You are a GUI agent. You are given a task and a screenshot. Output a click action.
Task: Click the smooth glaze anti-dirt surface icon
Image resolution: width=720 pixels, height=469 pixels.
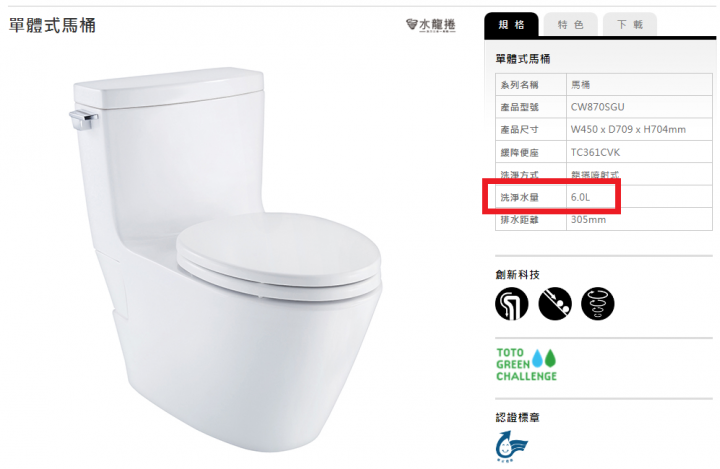point(555,304)
